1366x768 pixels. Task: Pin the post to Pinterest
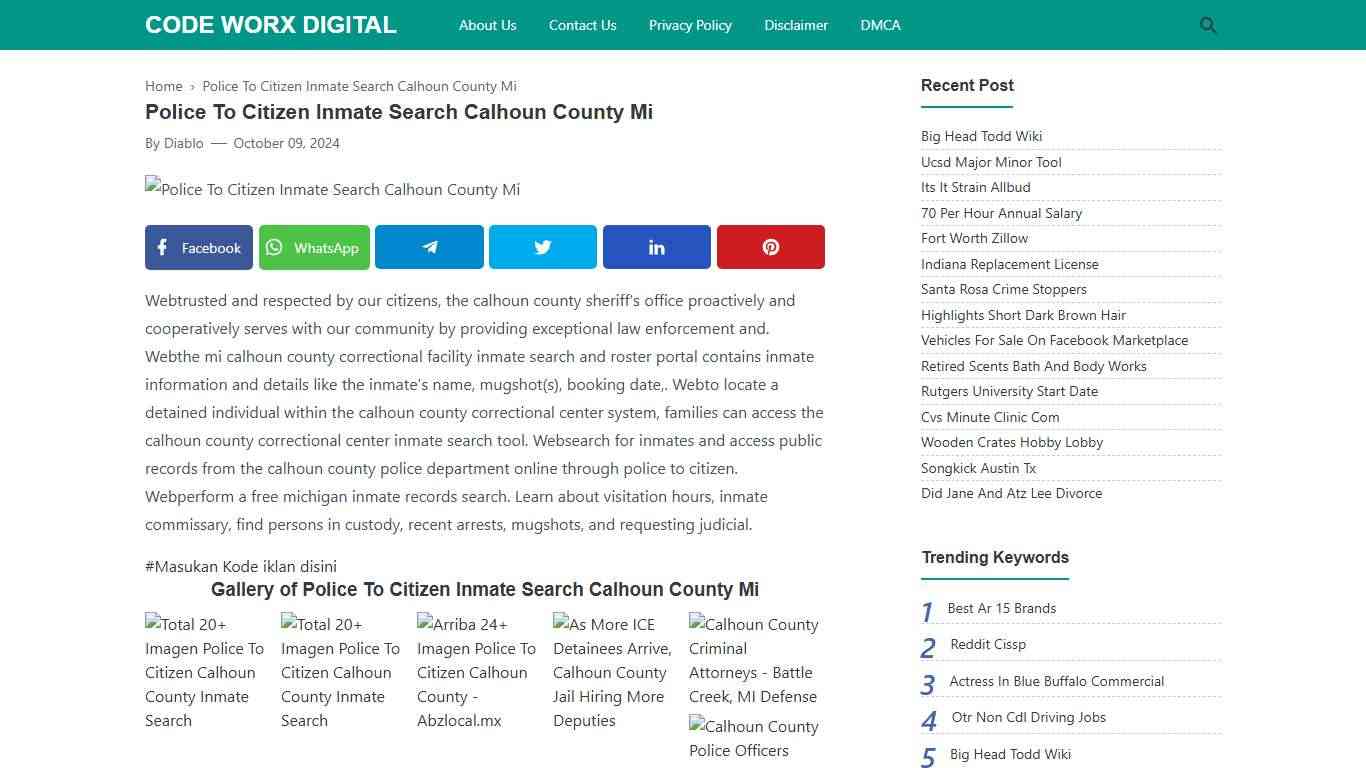click(770, 247)
